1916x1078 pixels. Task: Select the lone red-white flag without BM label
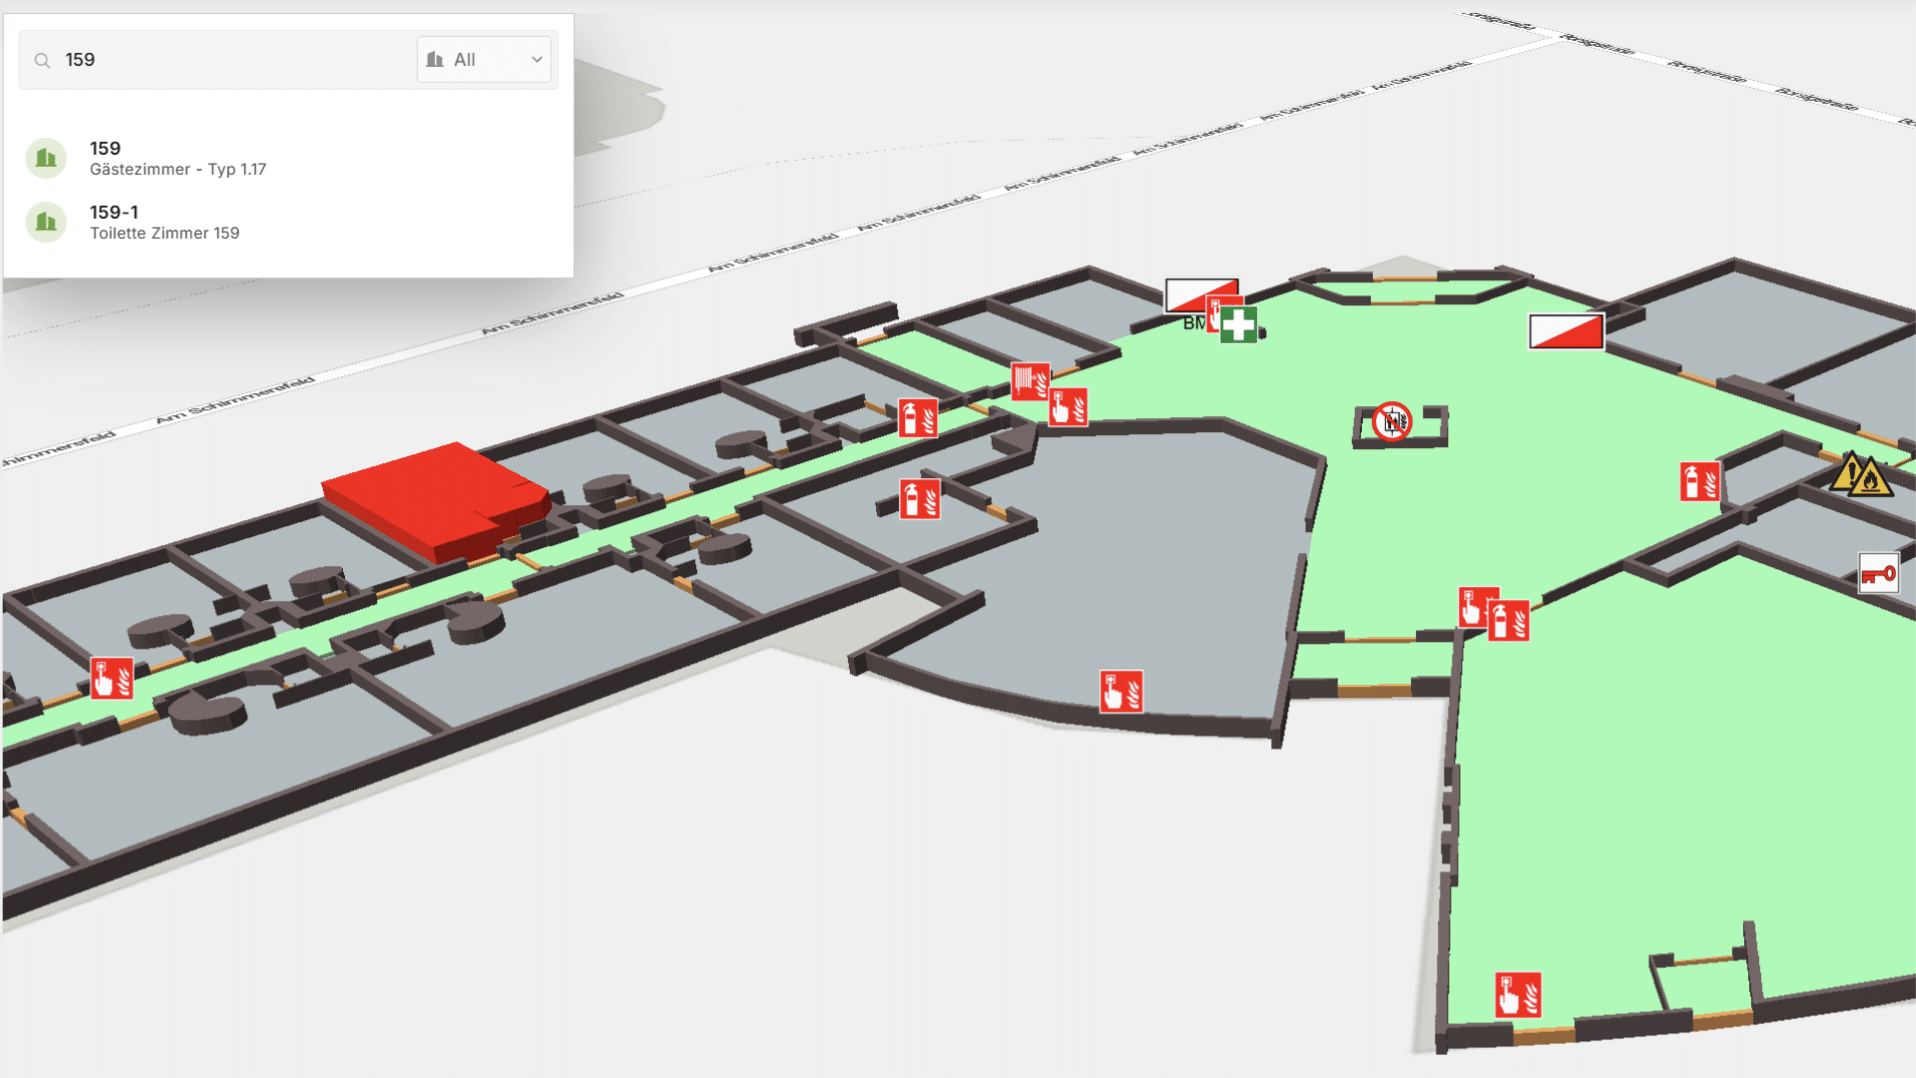coord(1566,332)
